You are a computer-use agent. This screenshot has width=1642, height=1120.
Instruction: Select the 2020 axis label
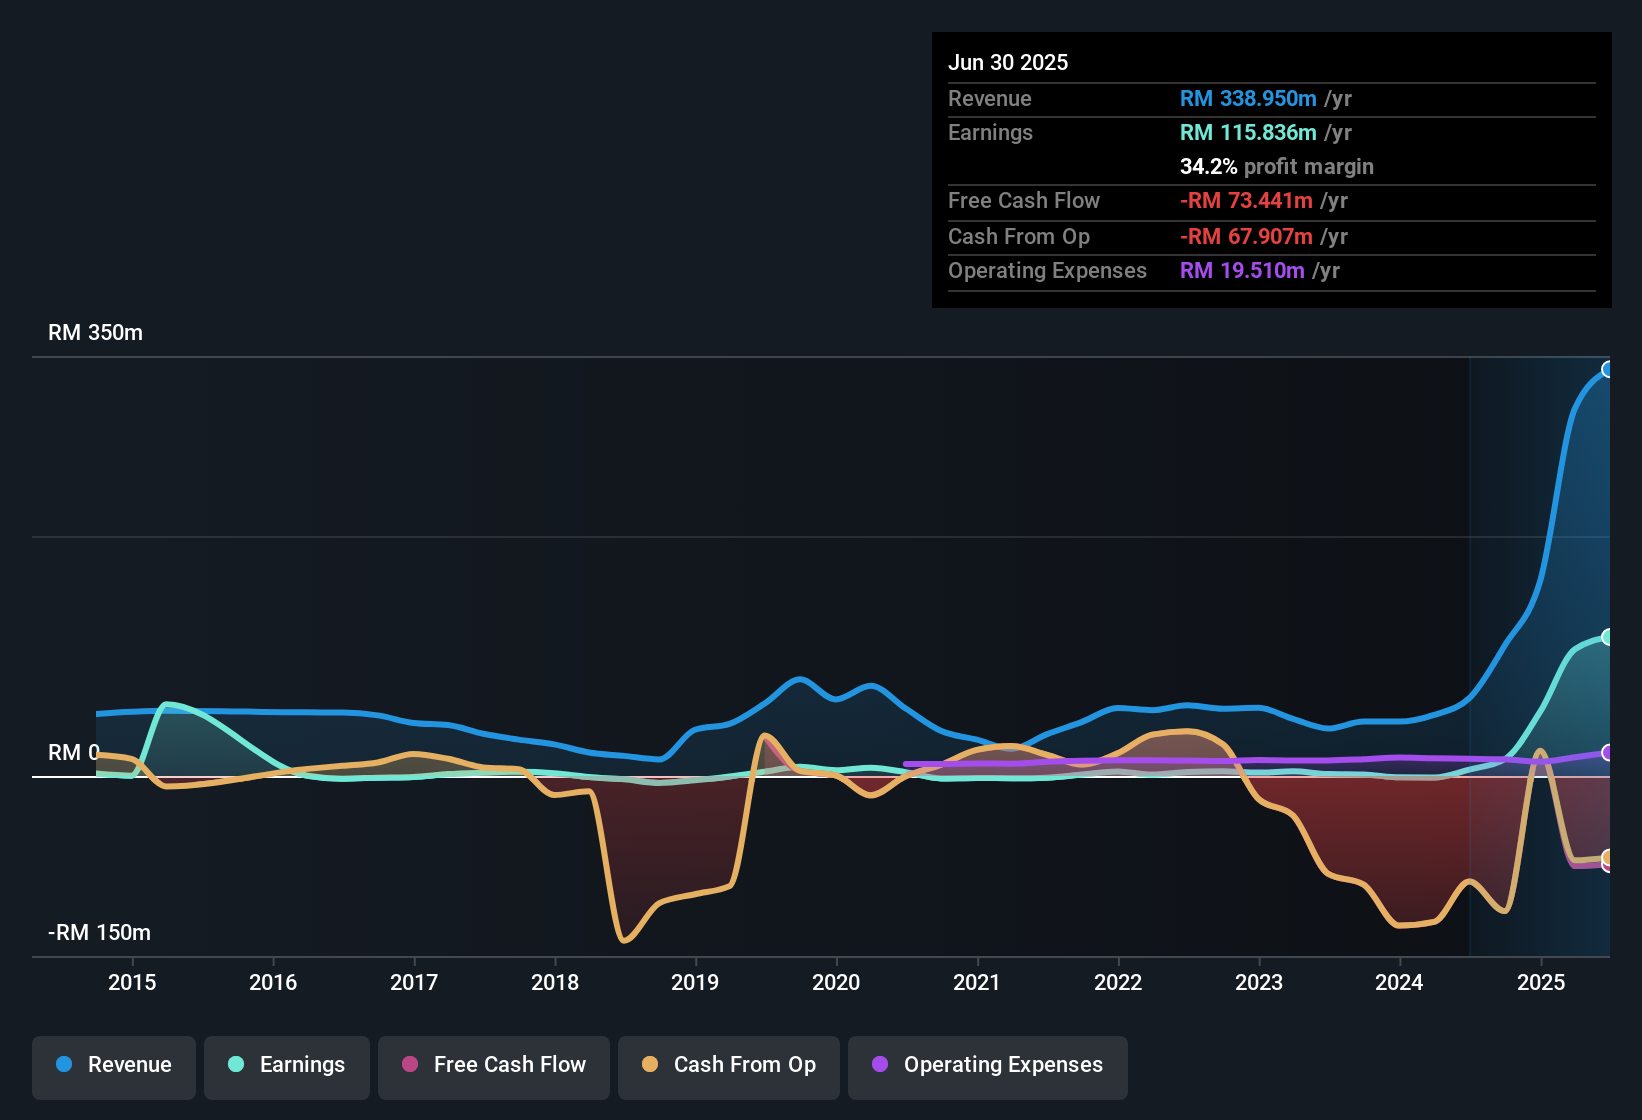coord(838,982)
